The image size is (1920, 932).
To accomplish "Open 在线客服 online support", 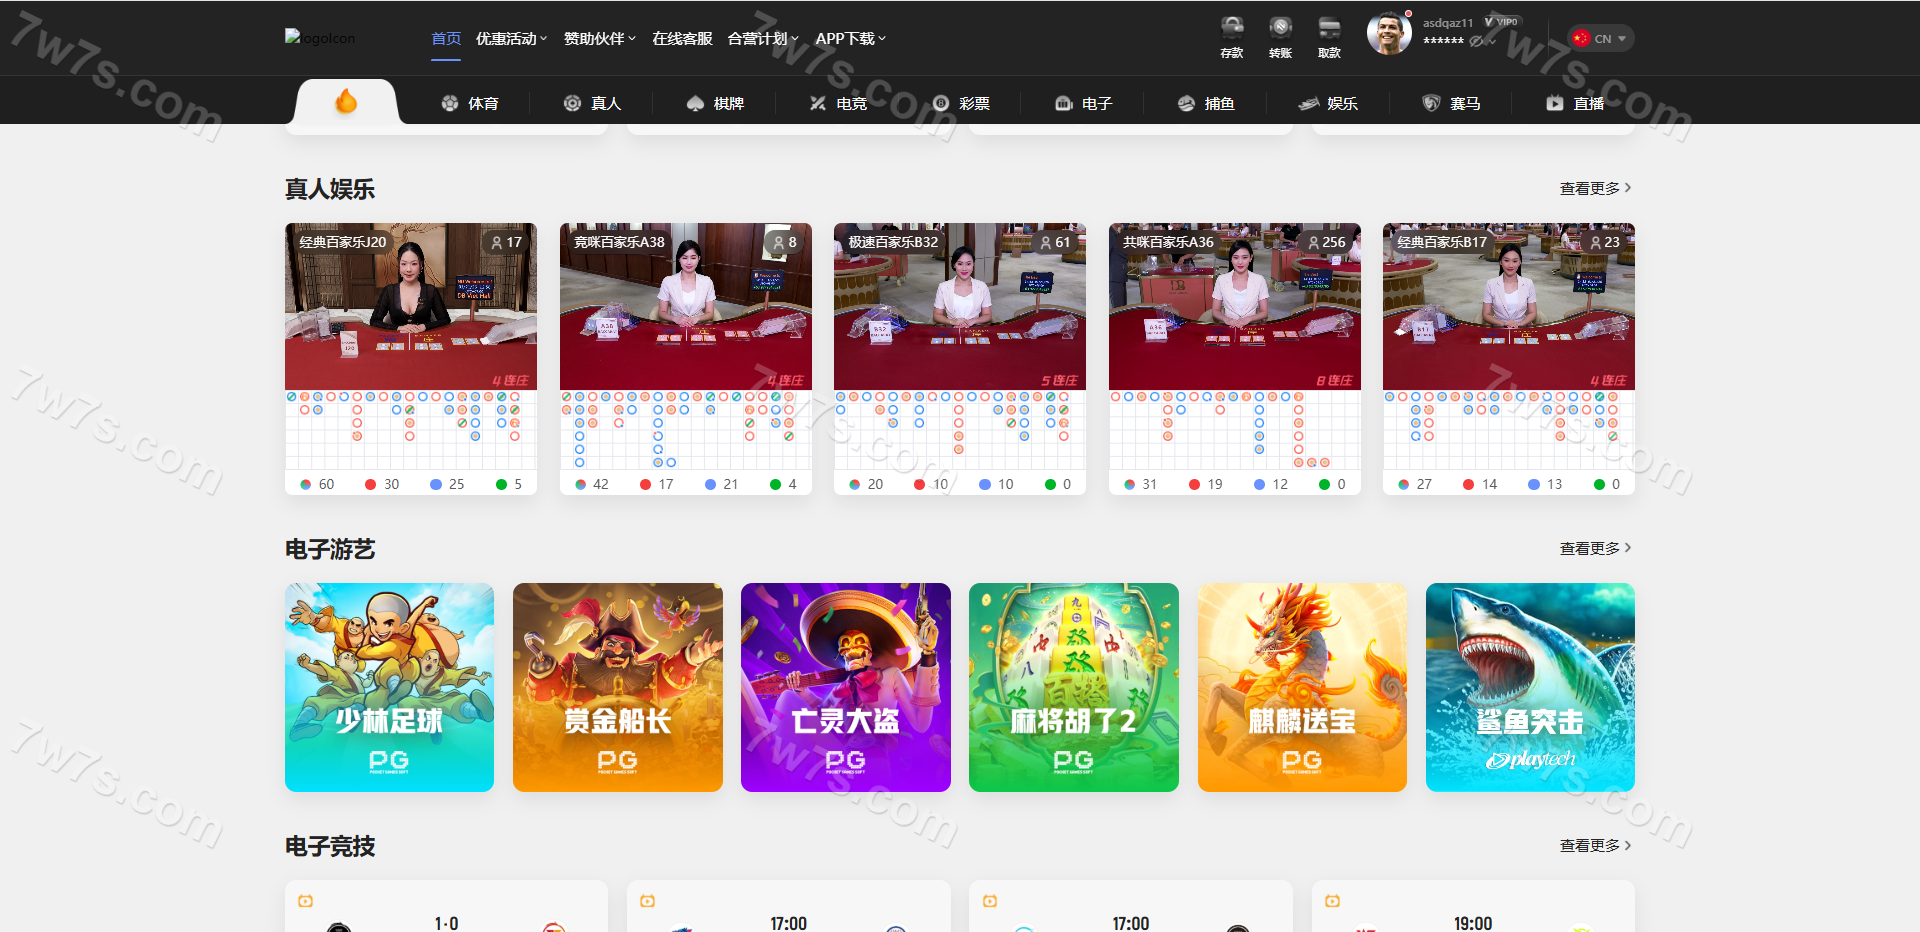I will click(x=682, y=38).
